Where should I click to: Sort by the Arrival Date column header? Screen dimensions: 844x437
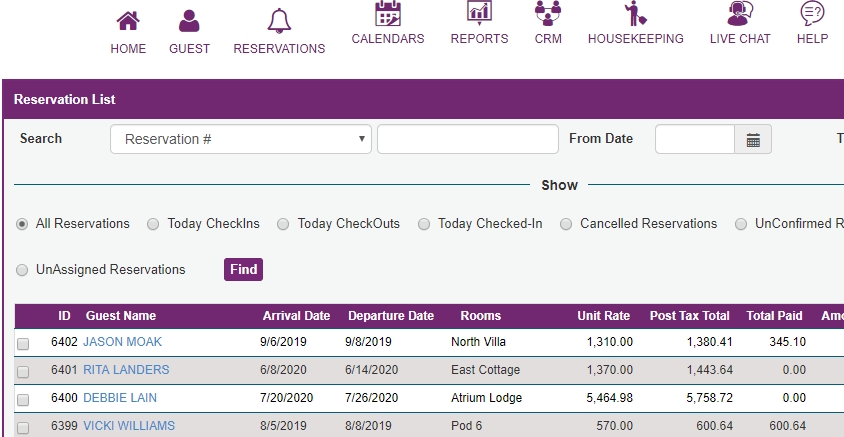point(296,316)
